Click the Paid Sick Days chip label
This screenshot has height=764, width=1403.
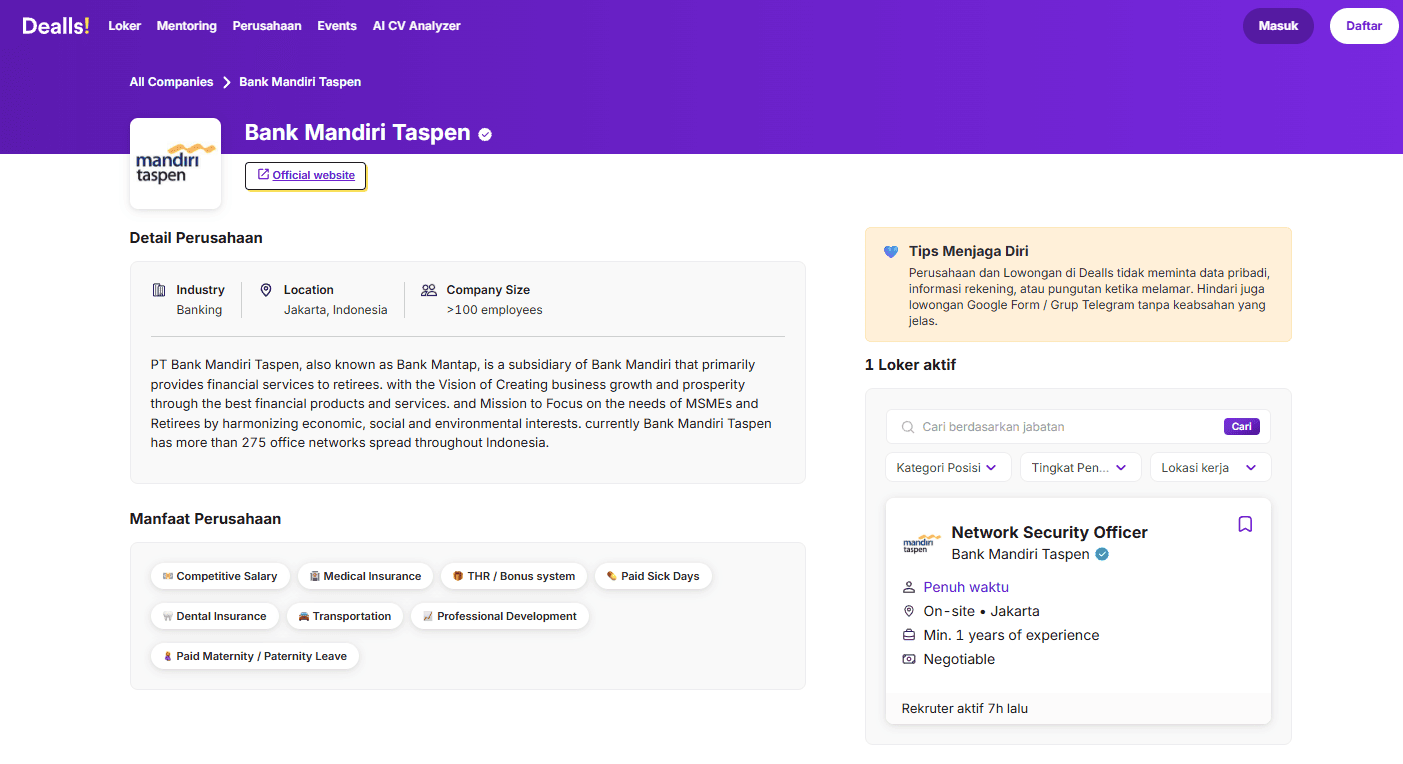coord(660,576)
